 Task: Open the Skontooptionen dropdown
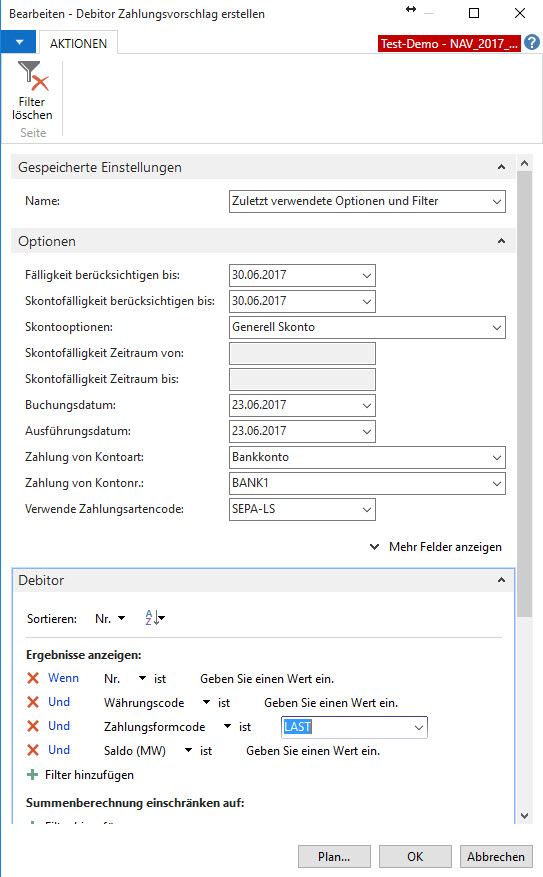[x=497, y=328]
